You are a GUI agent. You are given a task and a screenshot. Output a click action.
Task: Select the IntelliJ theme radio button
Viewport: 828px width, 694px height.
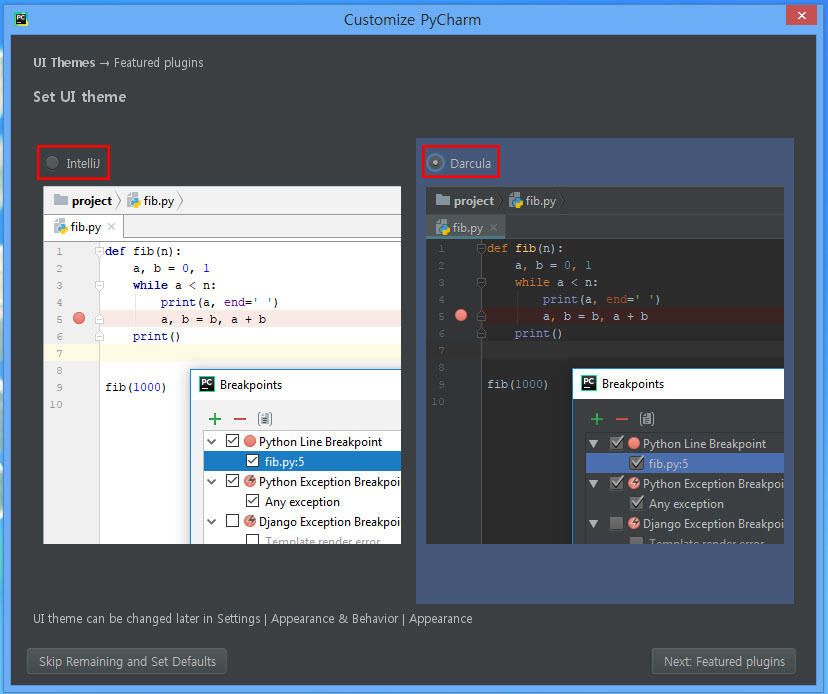(53, 163)
